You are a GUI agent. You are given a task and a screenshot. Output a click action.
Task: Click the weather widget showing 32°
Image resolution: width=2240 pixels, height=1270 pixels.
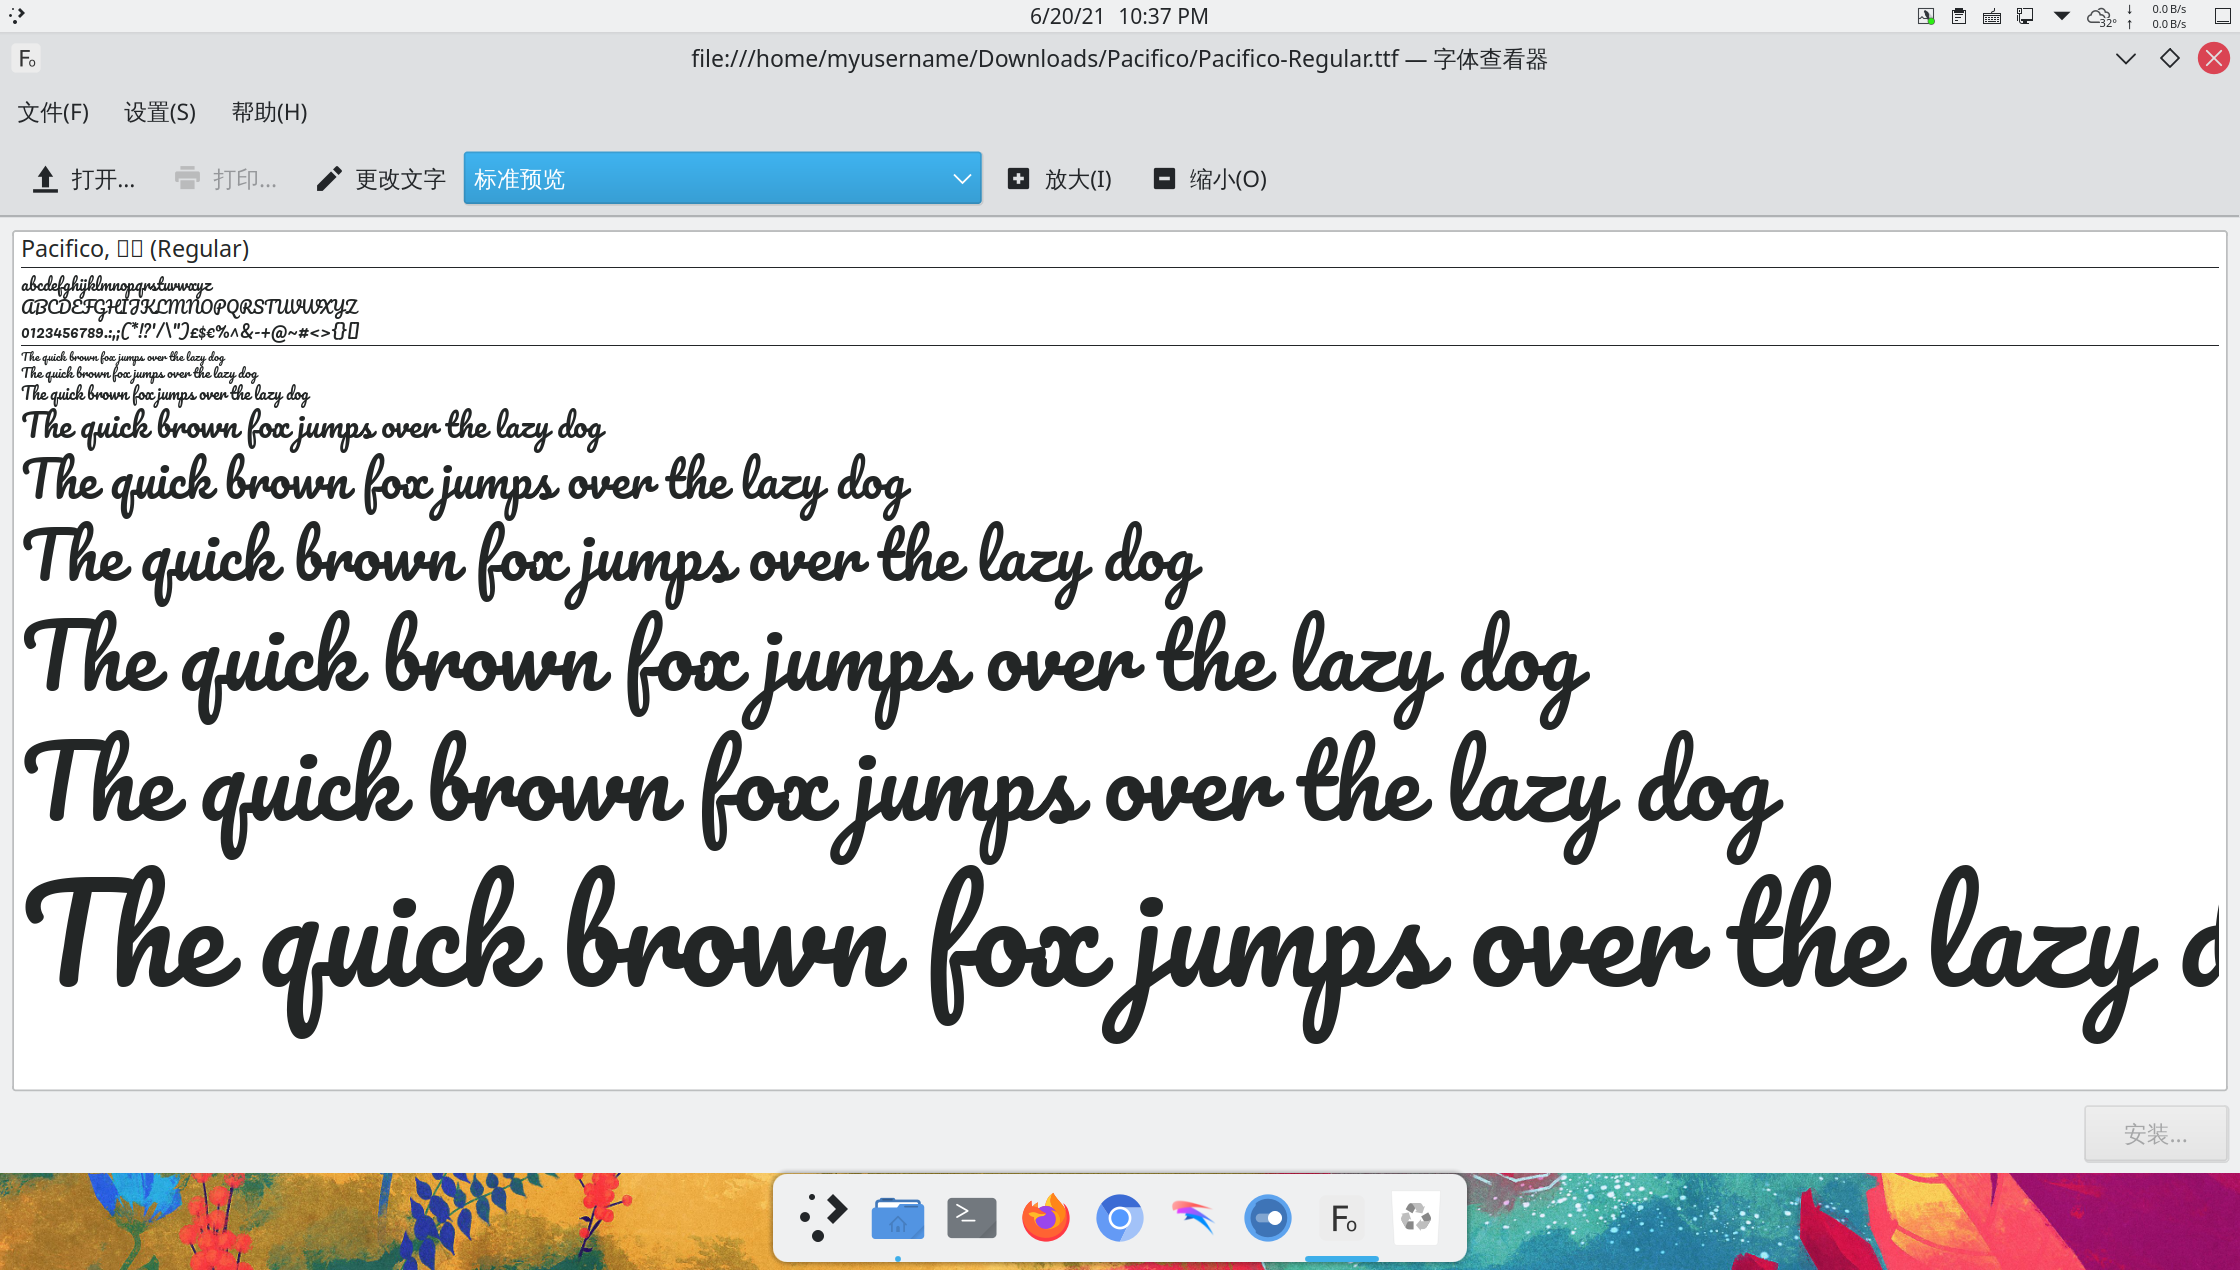(x=2100, y=16)
